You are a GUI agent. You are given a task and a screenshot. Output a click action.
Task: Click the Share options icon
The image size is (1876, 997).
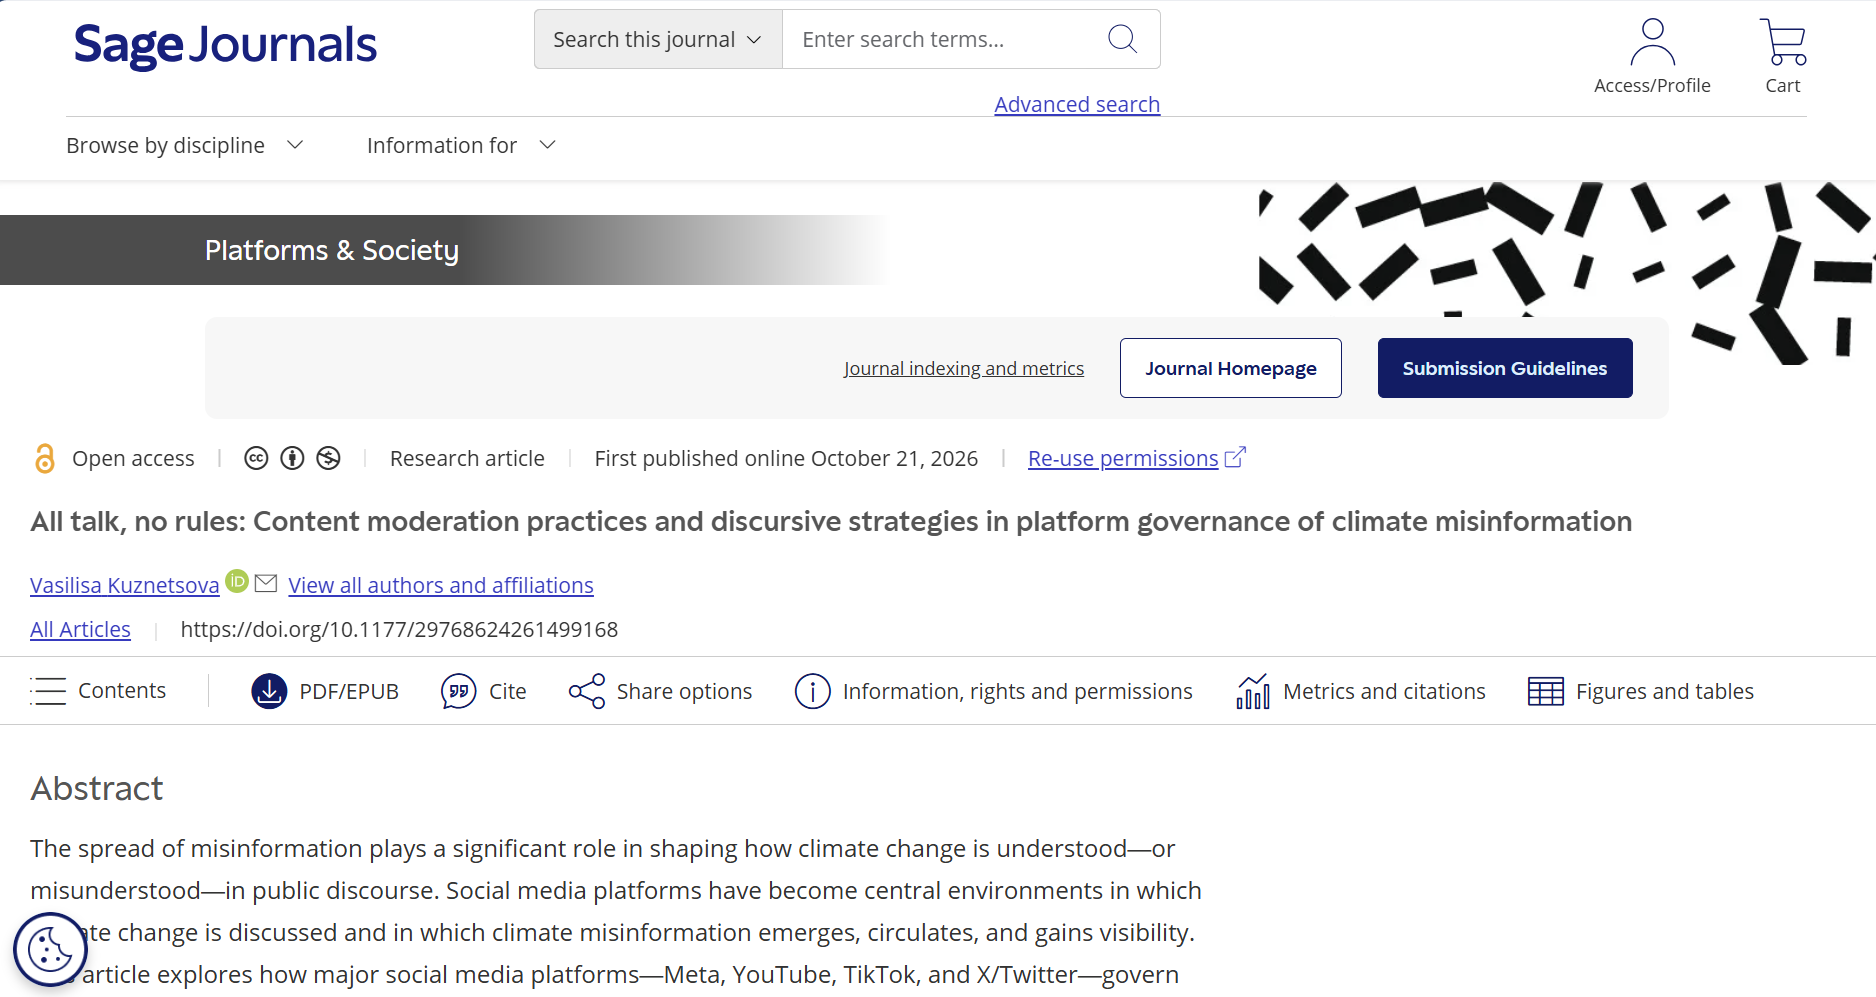pyautogui.click(x=587, y=691)
